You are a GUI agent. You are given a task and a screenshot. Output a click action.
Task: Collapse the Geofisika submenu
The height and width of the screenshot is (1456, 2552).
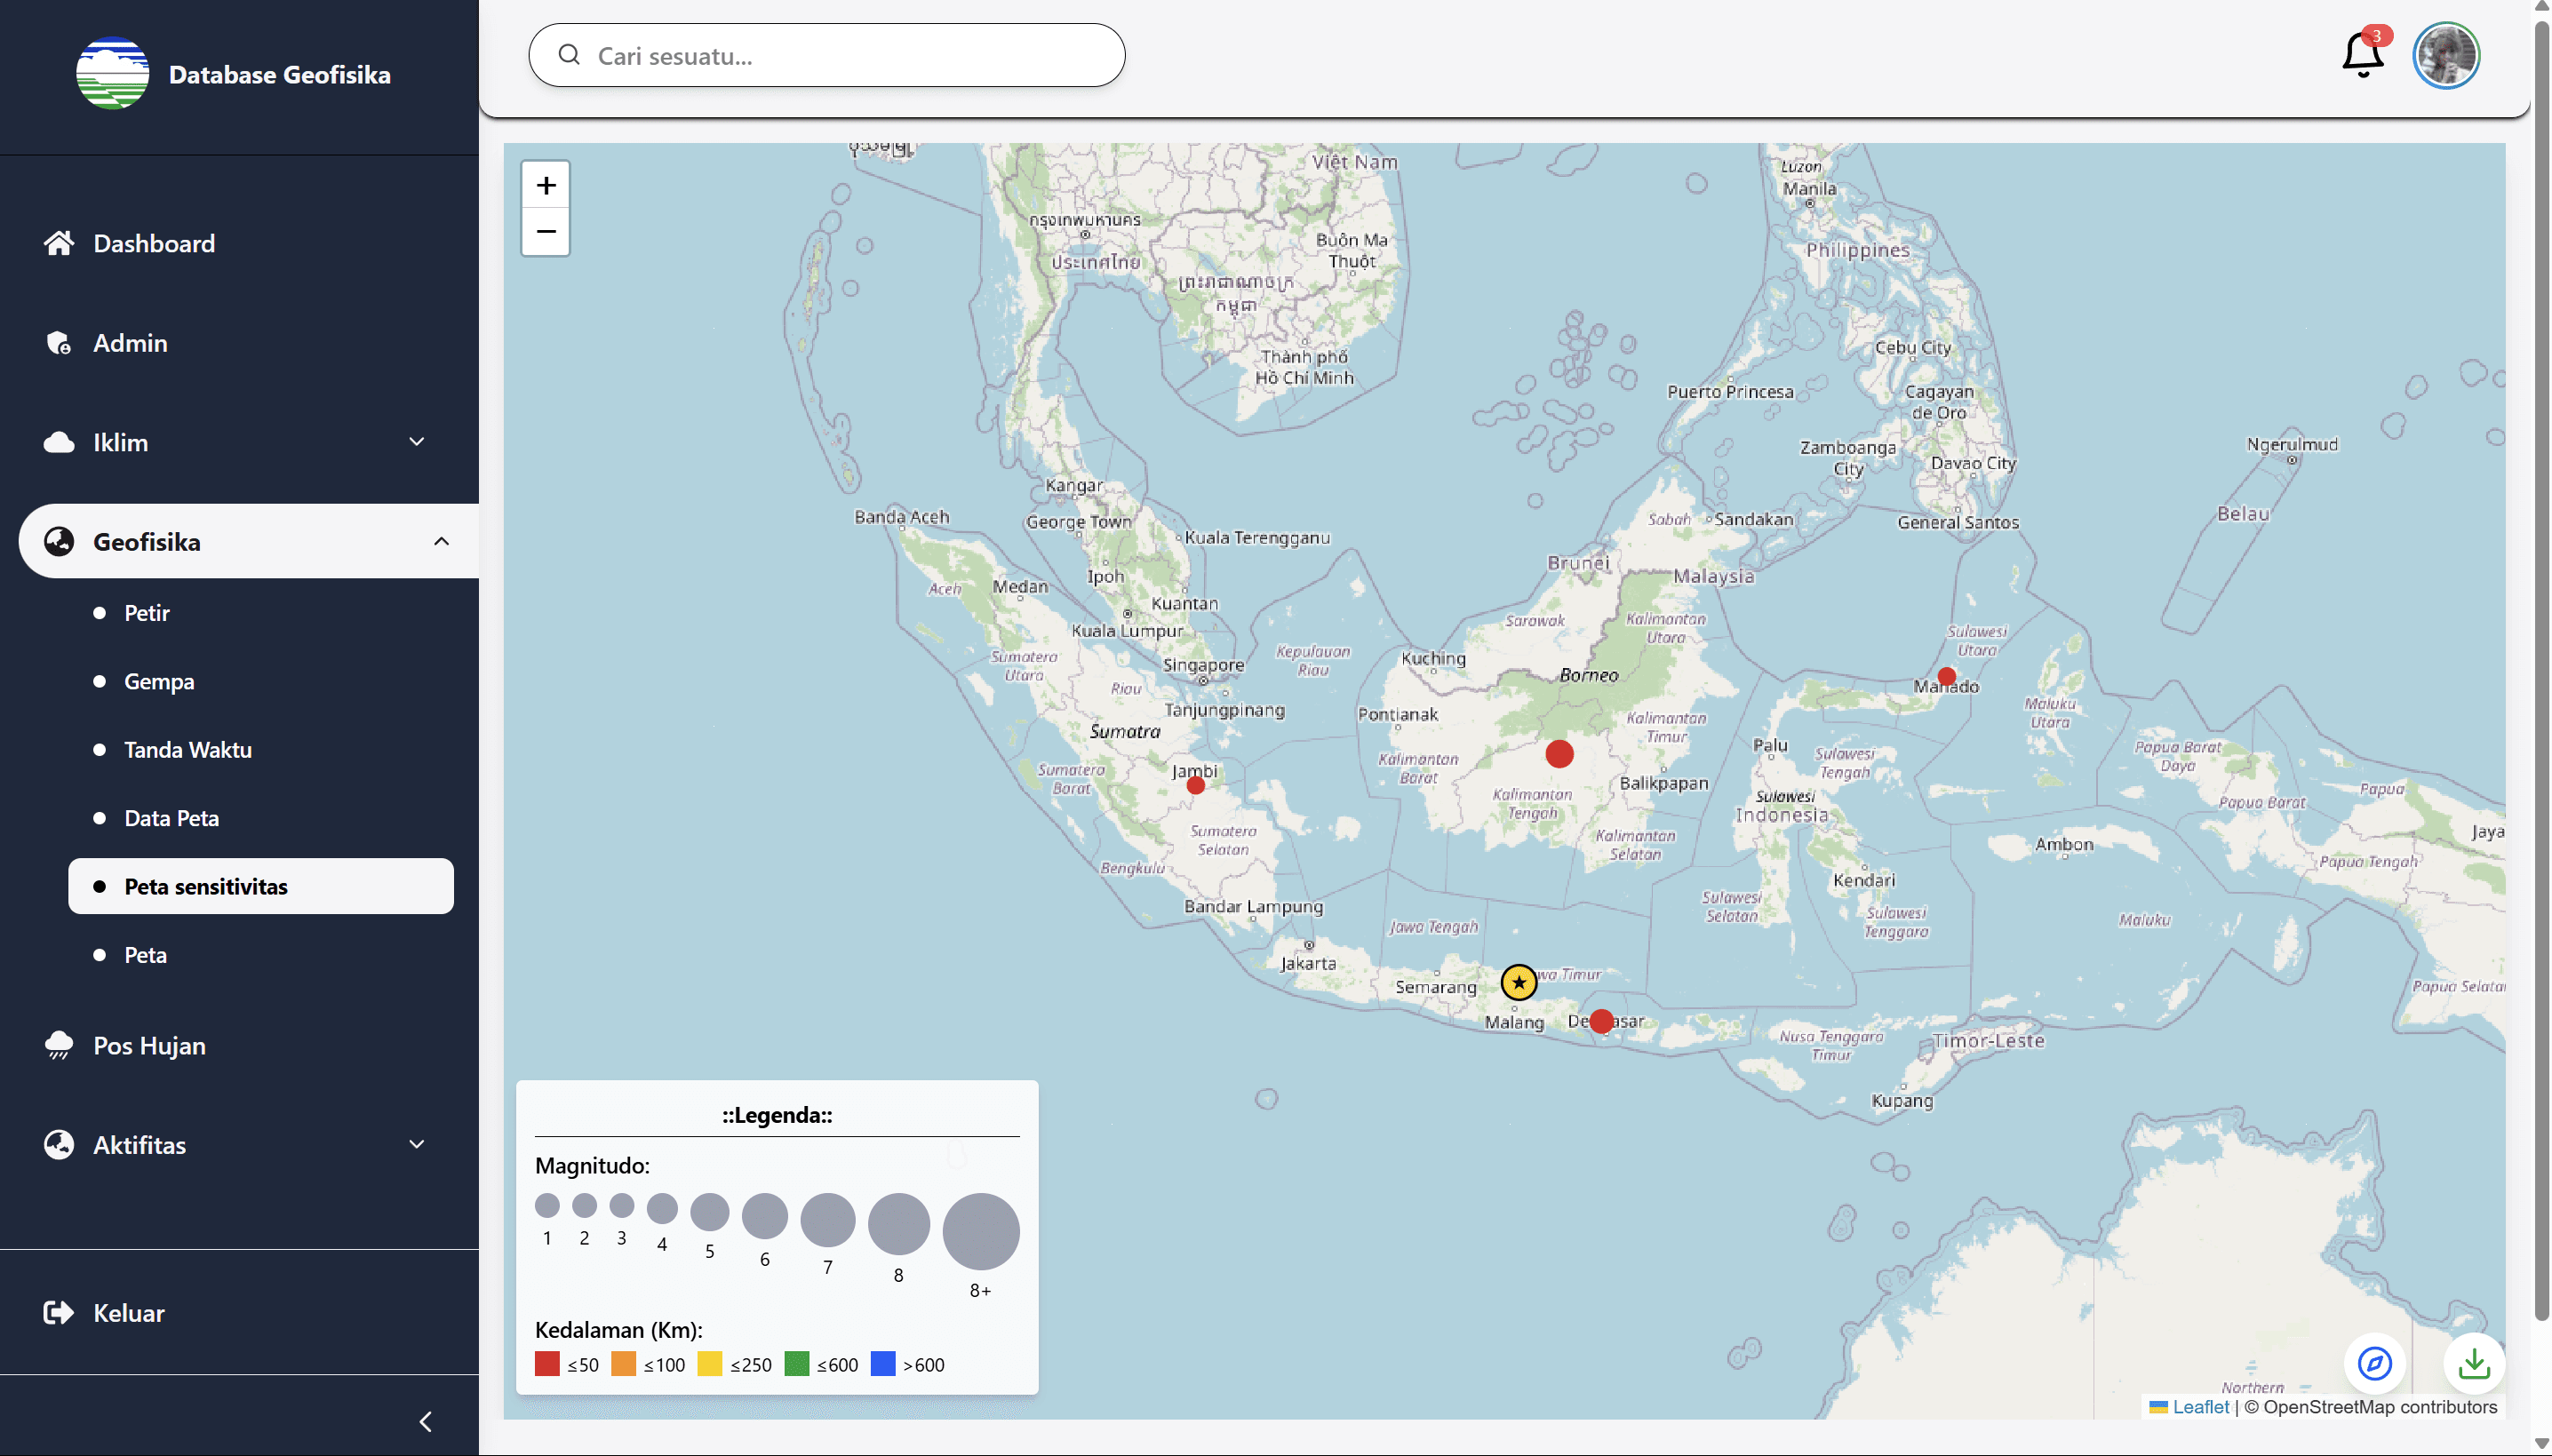(x=441, y=541)
